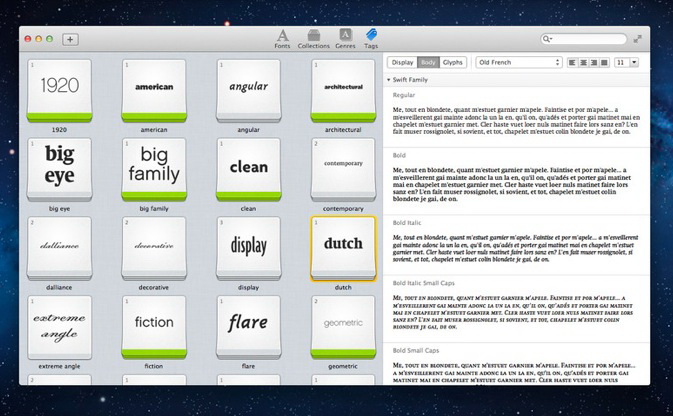Click the search magnifier icon
This screenshot has width=673, height=416.
click(x=547, y=39)
